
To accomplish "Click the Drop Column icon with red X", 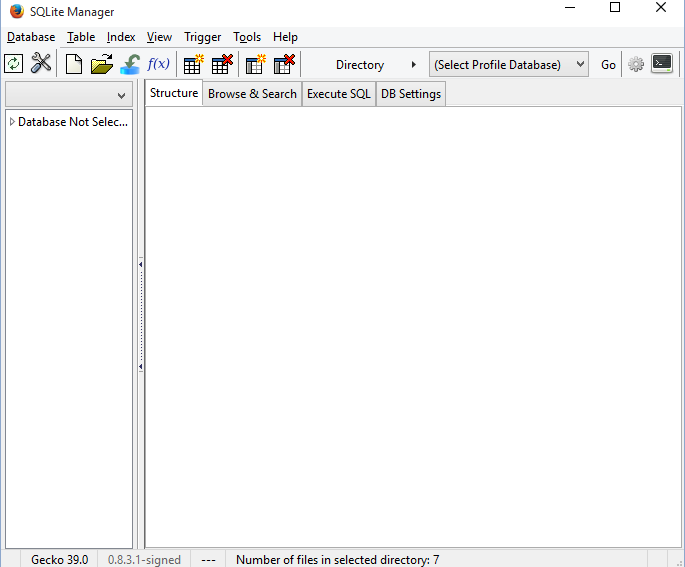I will [284, 64].
